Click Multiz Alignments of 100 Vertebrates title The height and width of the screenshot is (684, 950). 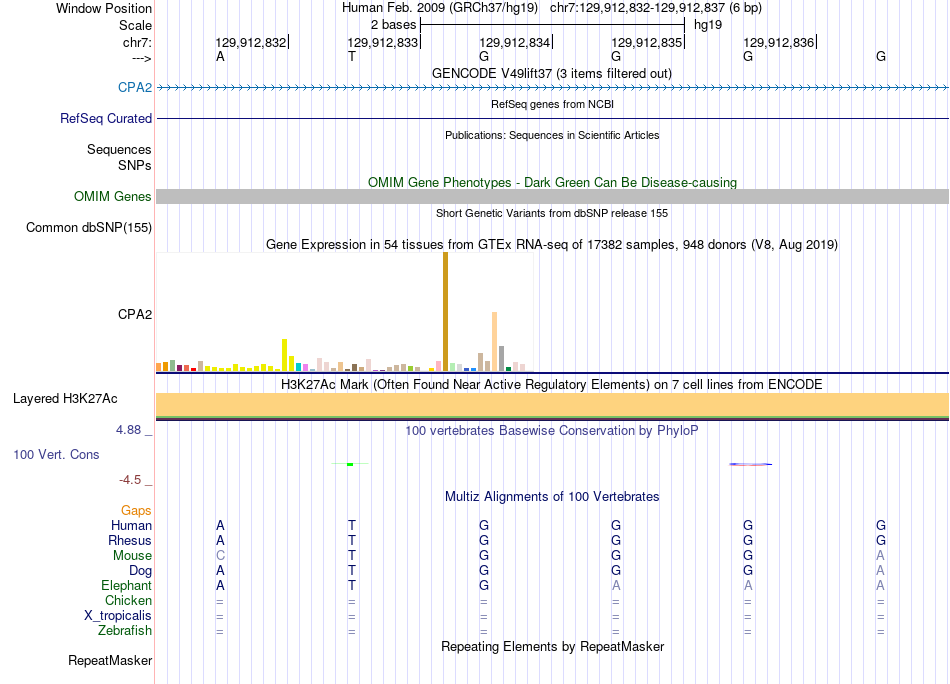[x=552, y=497]
